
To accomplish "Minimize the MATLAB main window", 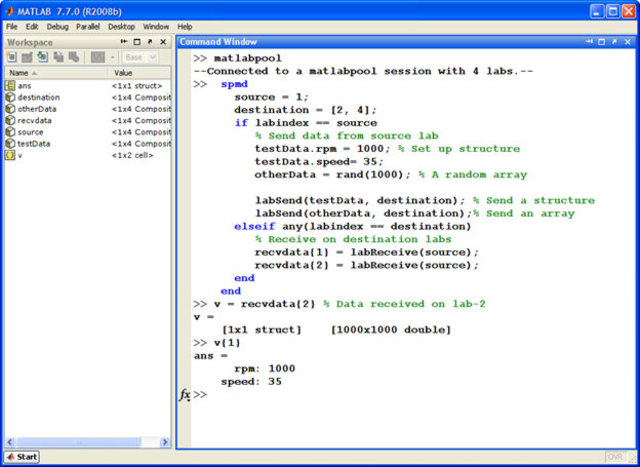I will [597, 12].
